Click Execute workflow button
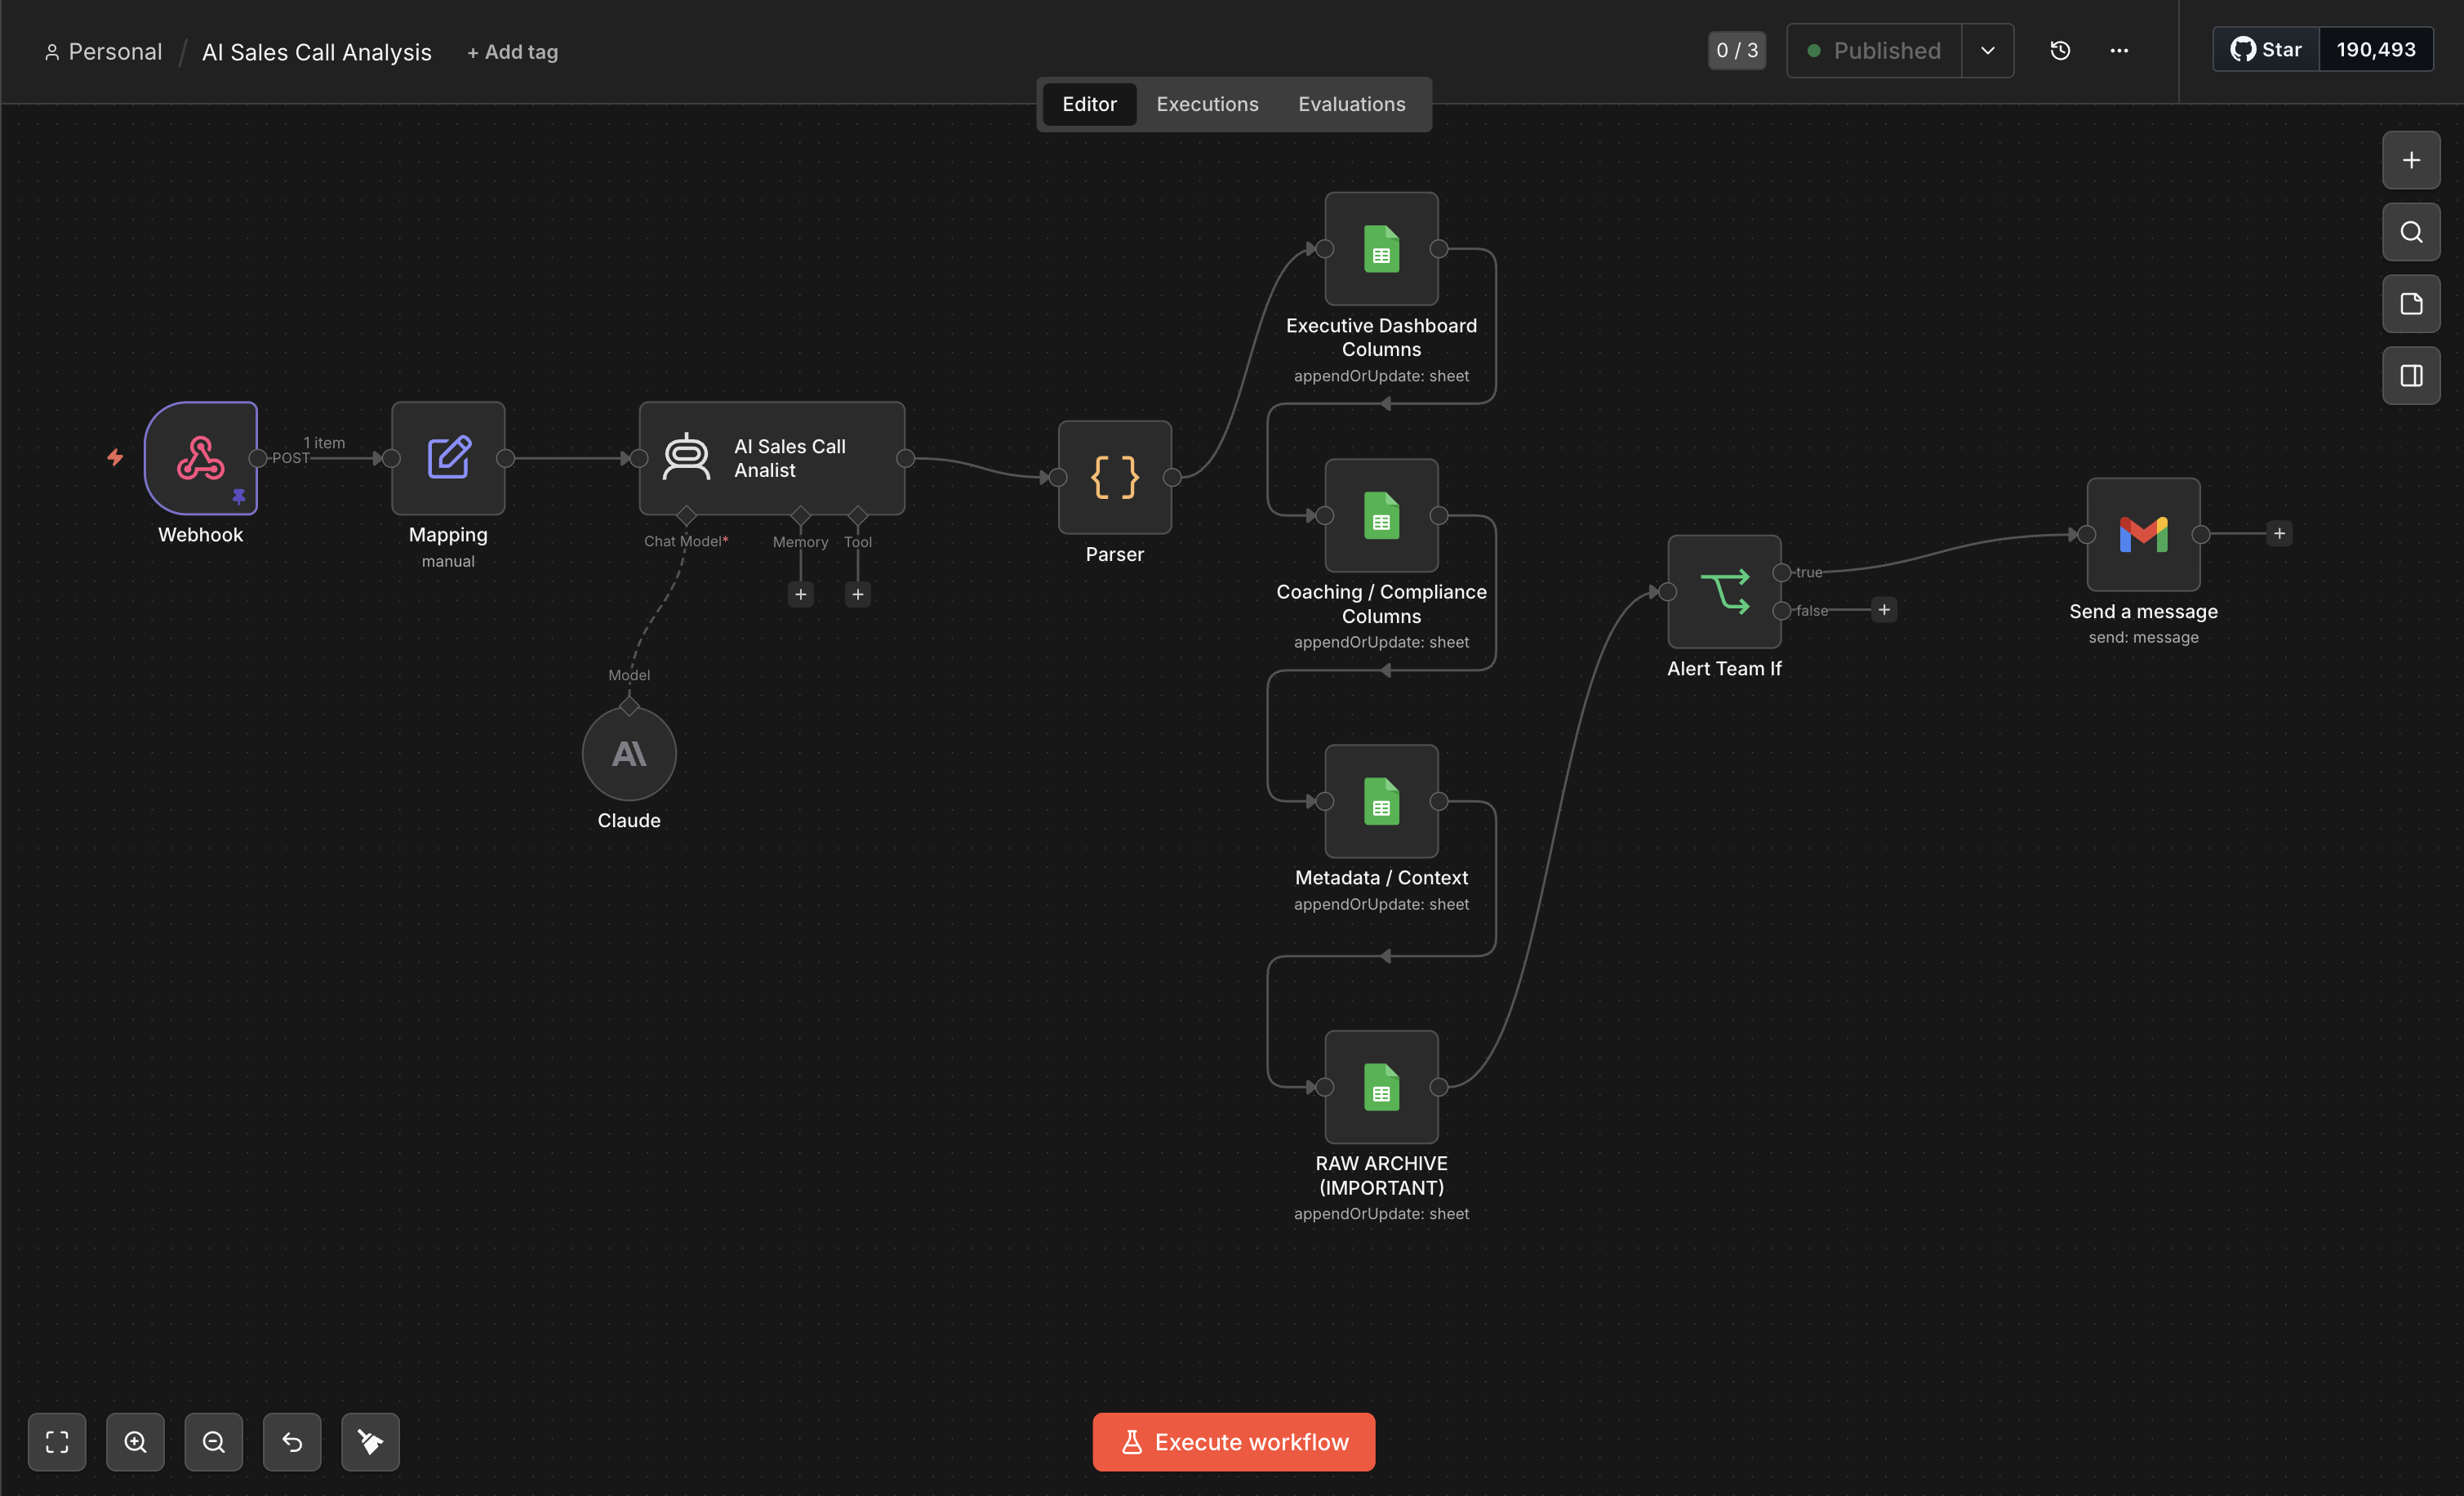 (1233, 1442)
